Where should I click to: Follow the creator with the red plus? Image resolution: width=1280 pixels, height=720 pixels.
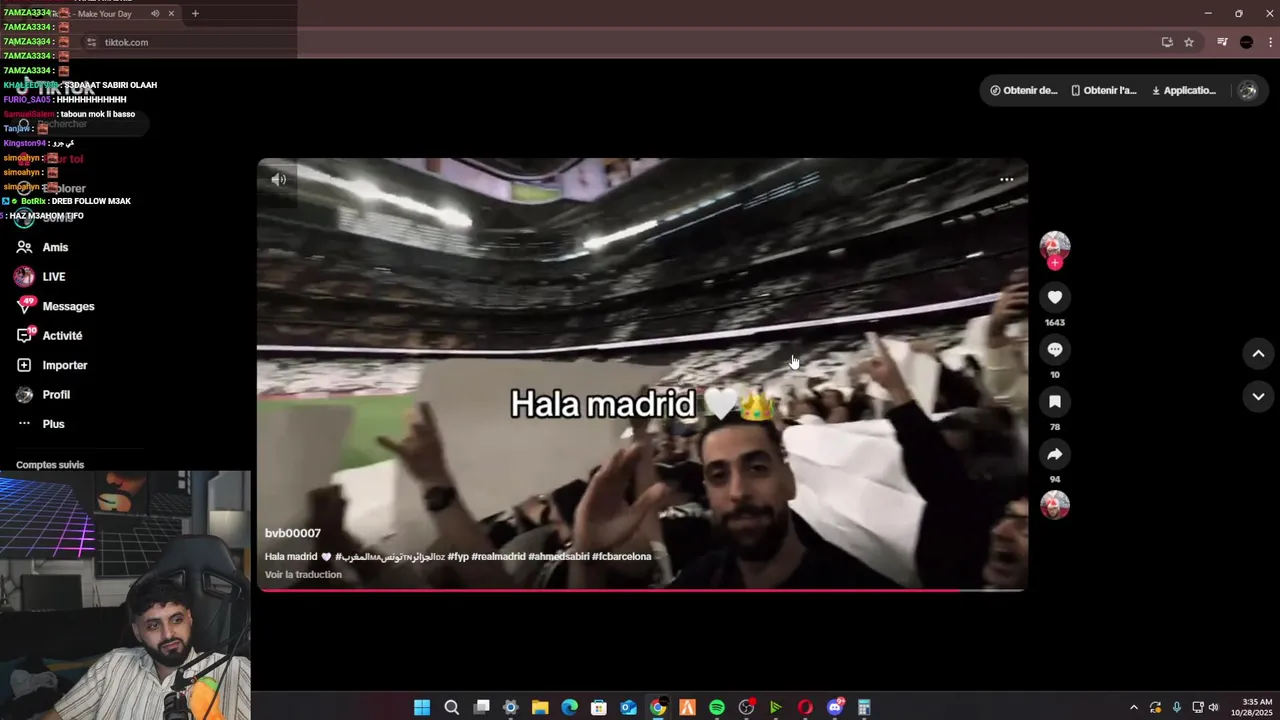(1055, 263)
